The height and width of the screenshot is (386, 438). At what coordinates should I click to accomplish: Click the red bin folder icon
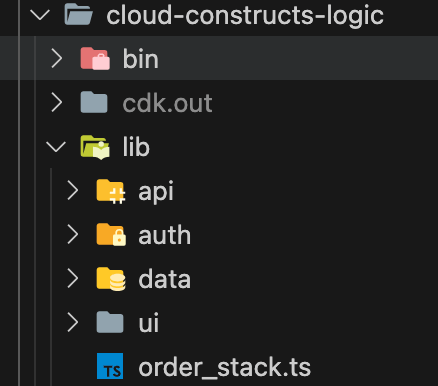click(95, 58)
